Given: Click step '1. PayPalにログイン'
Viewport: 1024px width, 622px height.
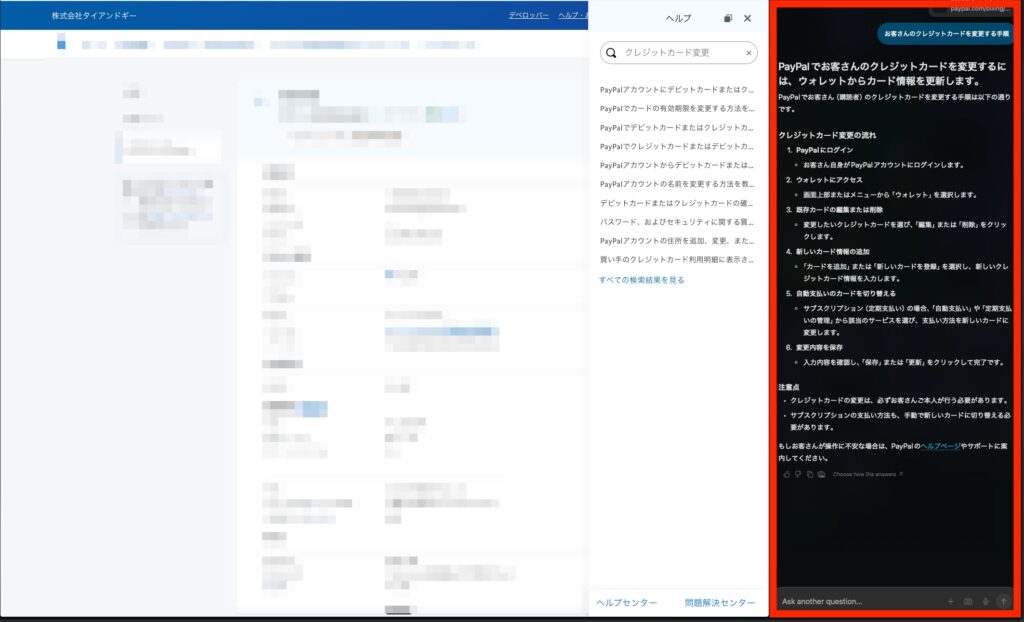Looking at the screenshot, I should point(820,150).
